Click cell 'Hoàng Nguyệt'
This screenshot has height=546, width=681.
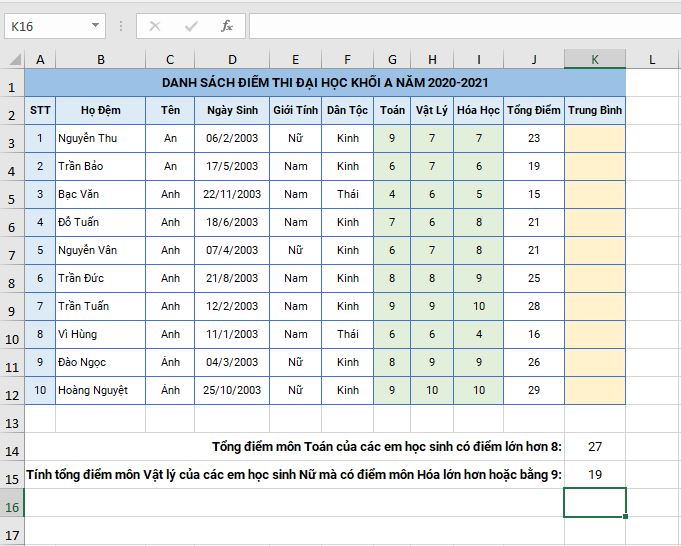tap(100, 390)
